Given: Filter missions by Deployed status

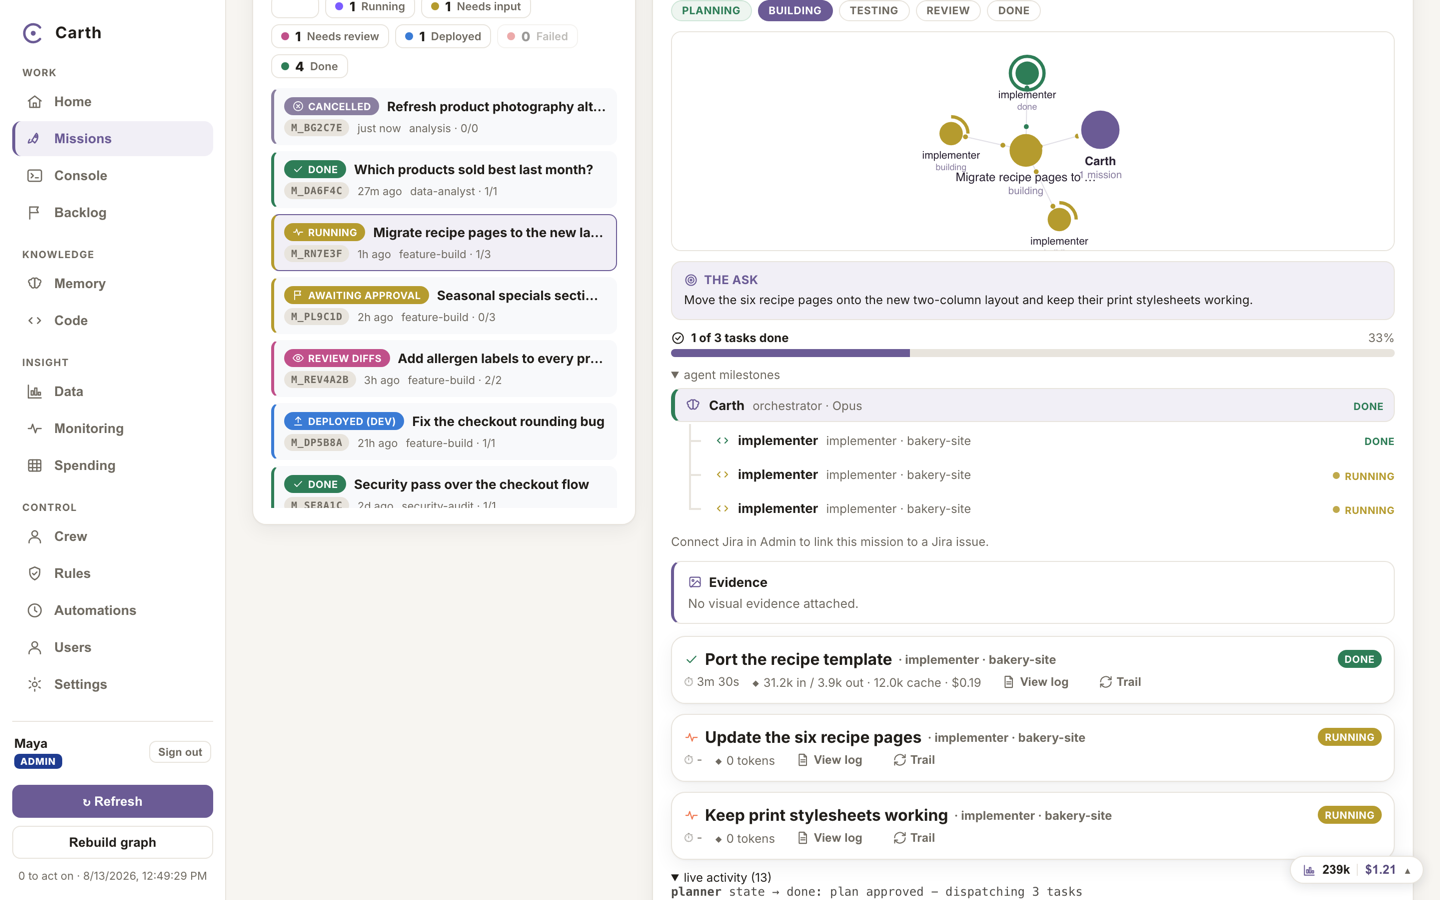Looking at the screenshot, I should coord(443,37).
